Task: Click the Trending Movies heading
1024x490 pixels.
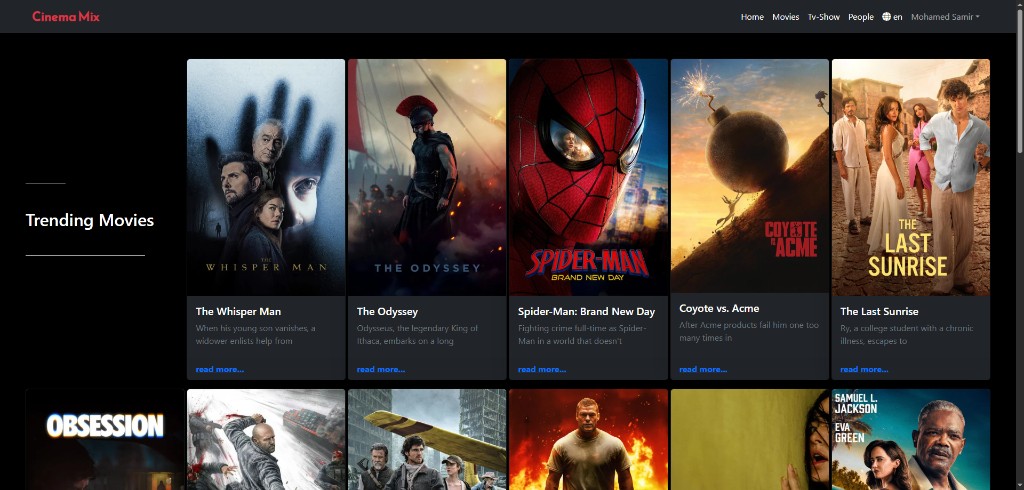Action: click(x=90, y=220)
